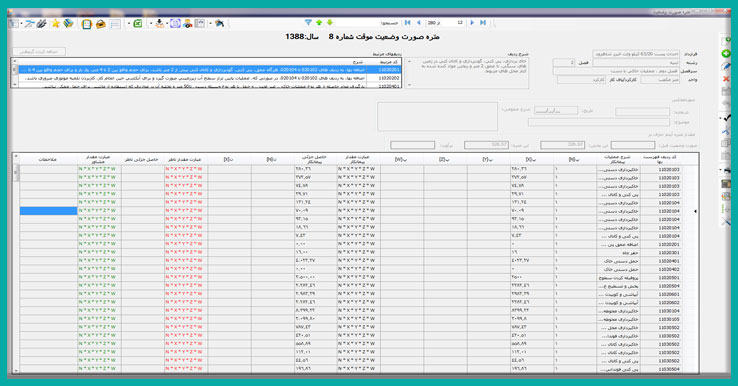
Task: Click the green down arrow icon
Action: pyautogui.click(x=330, y=23)
